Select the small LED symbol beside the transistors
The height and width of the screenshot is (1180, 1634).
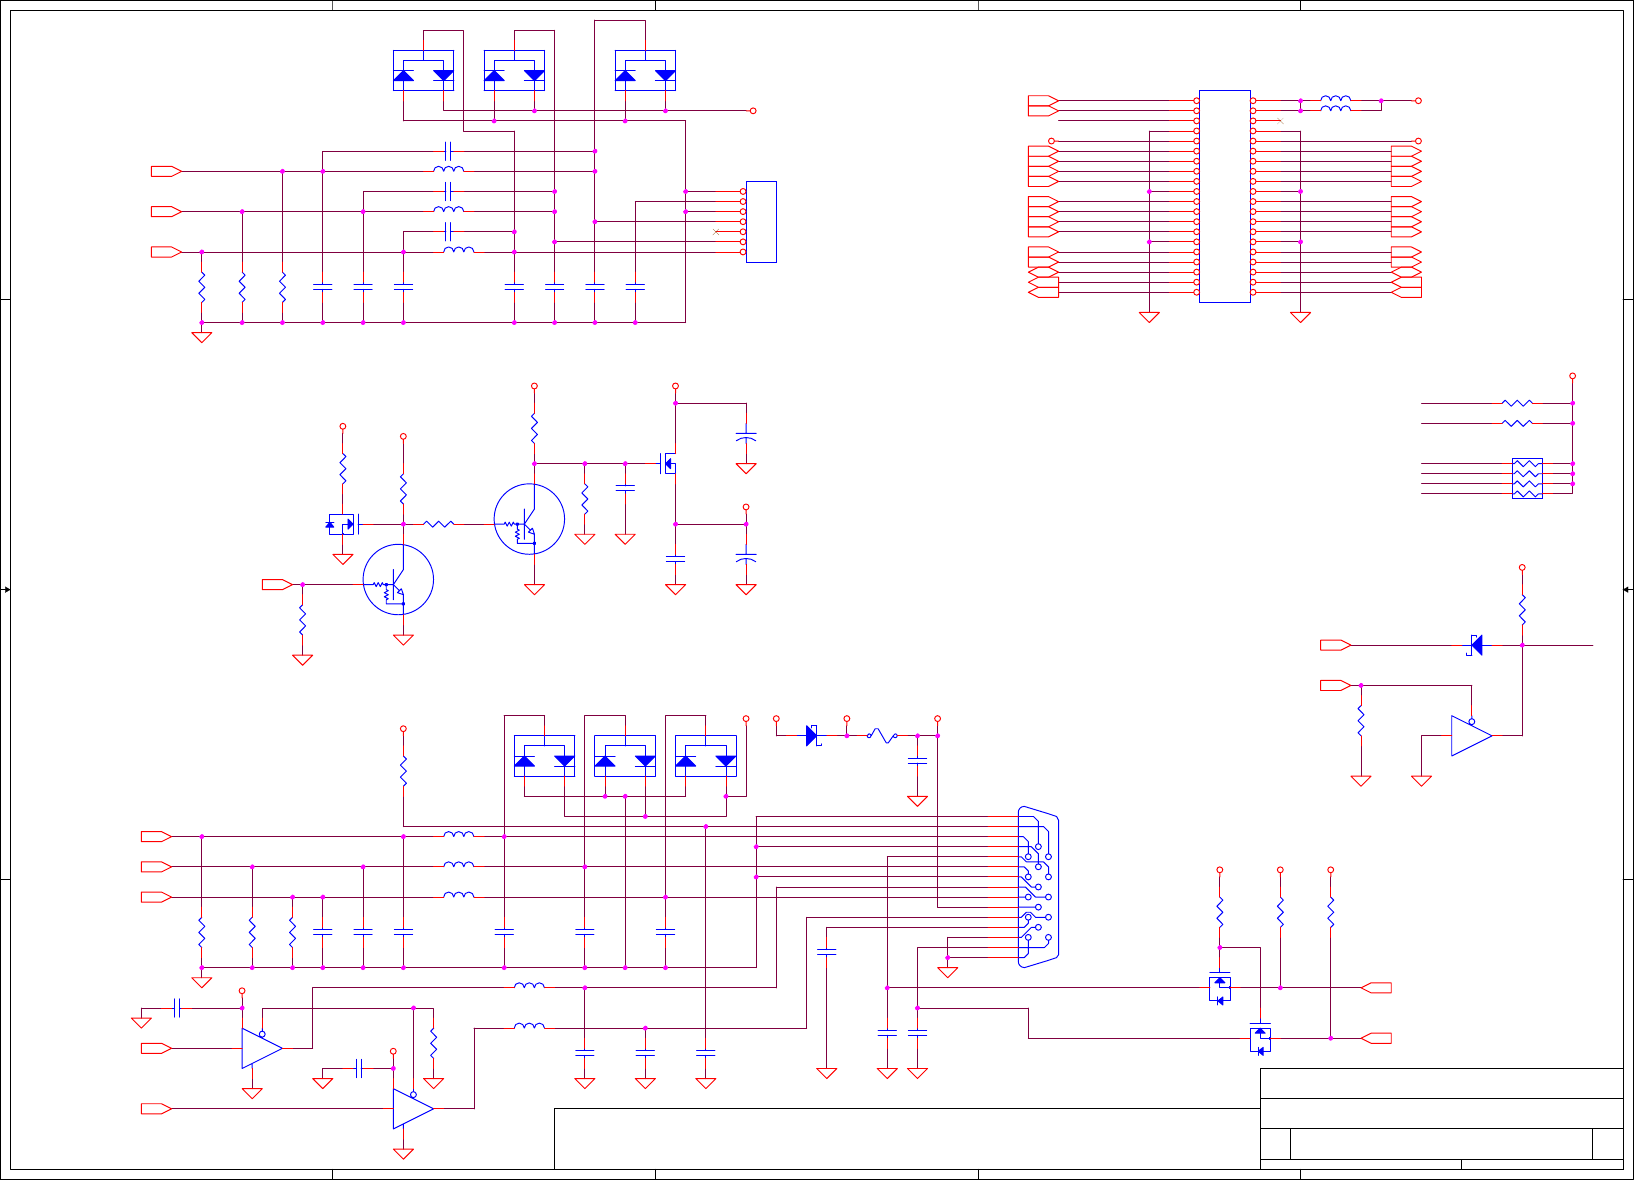[x=342, y=524]
